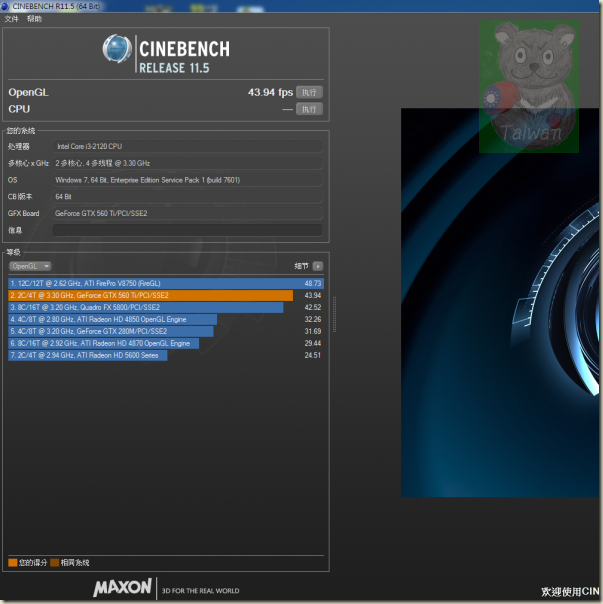Click the 细节 details arrow button
Image resolution: width=603 pixels, height=604 pixels.
pos(318,266)
